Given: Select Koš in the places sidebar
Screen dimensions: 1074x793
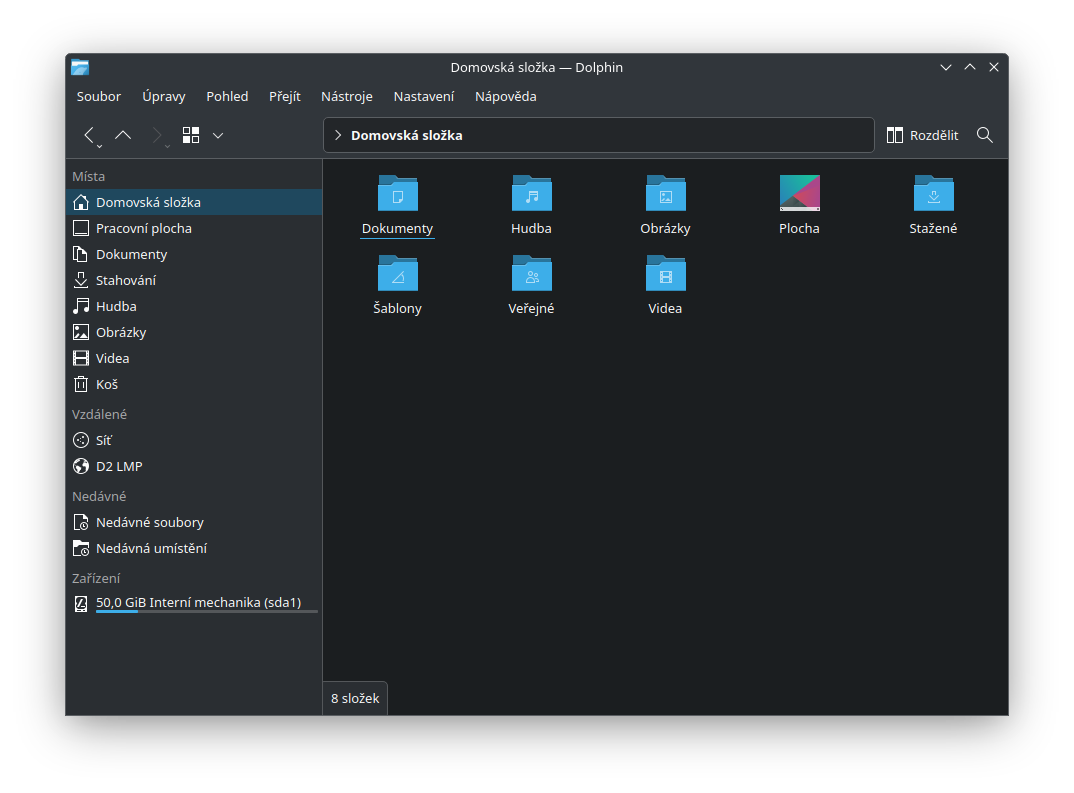Looking at the screenshot, I should [x=107, y=384].
